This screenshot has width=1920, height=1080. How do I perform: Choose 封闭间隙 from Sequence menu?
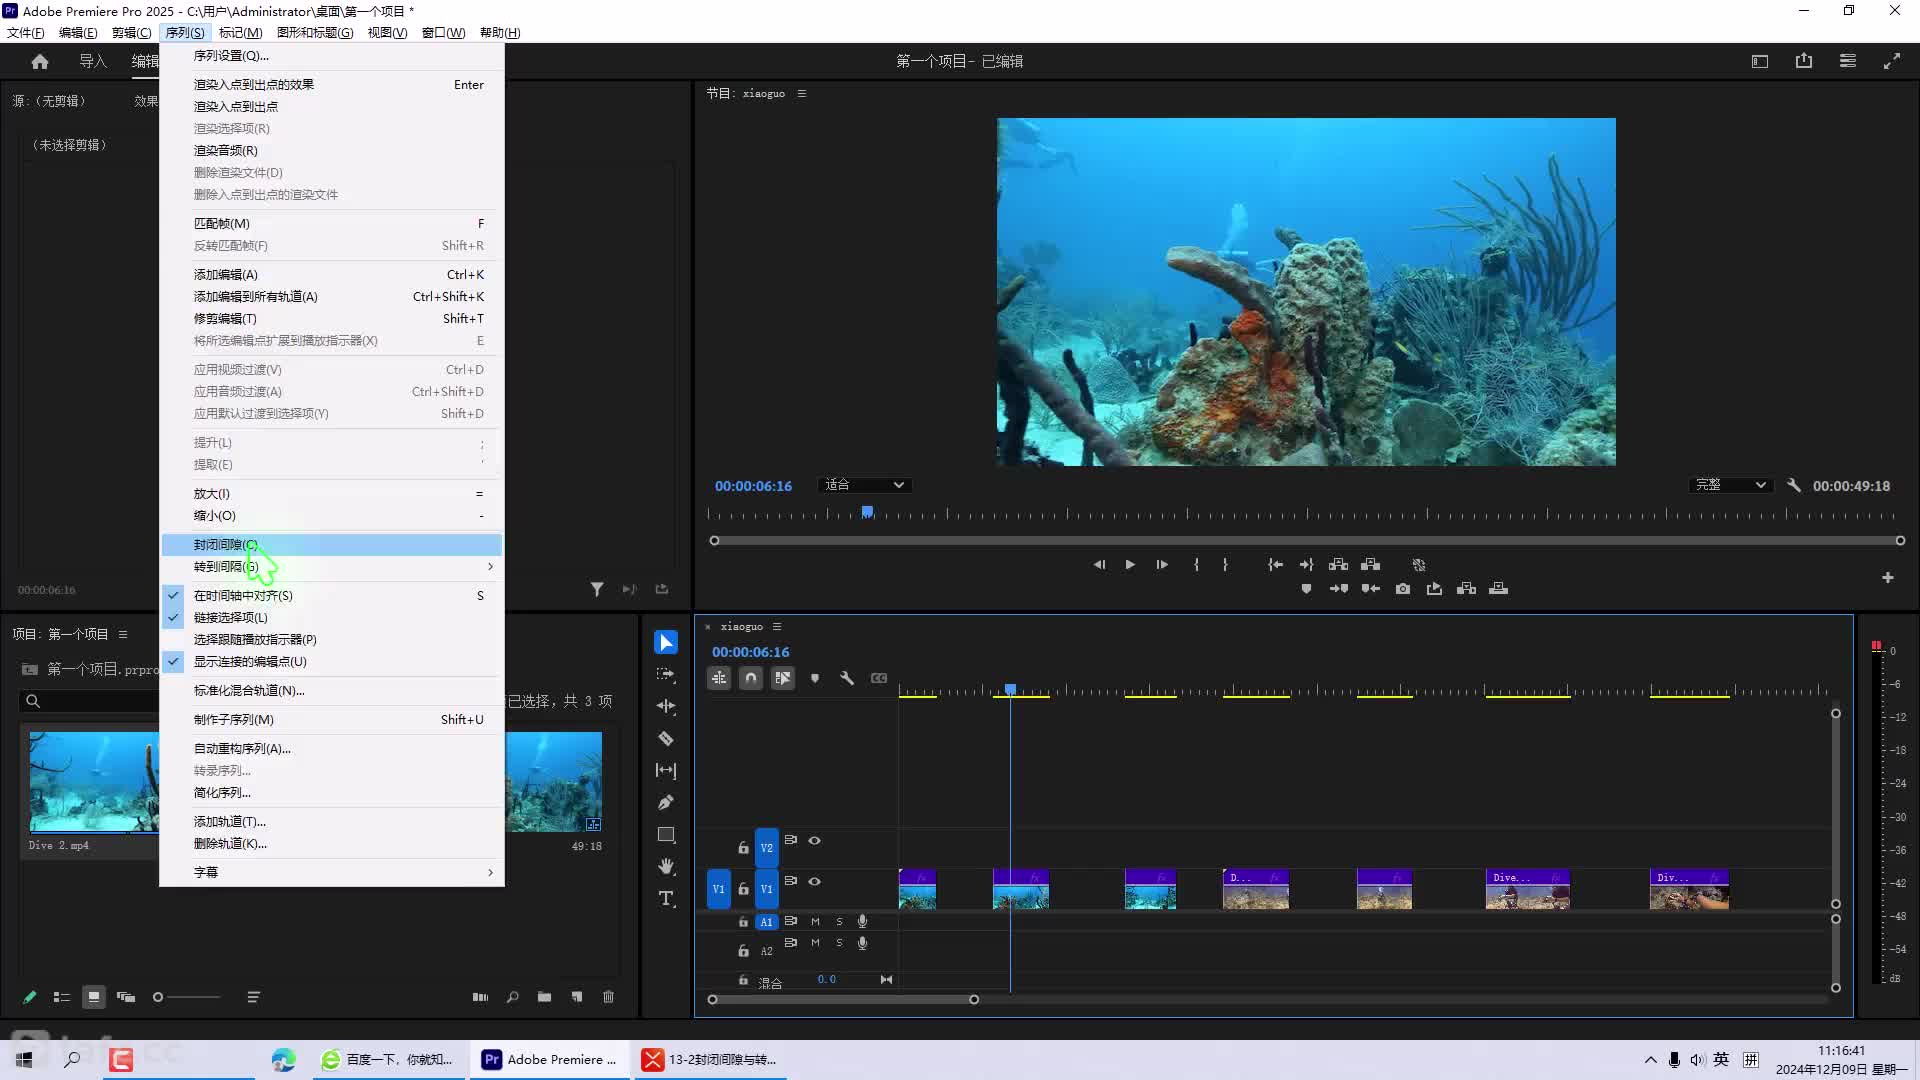tap(332, 545)
